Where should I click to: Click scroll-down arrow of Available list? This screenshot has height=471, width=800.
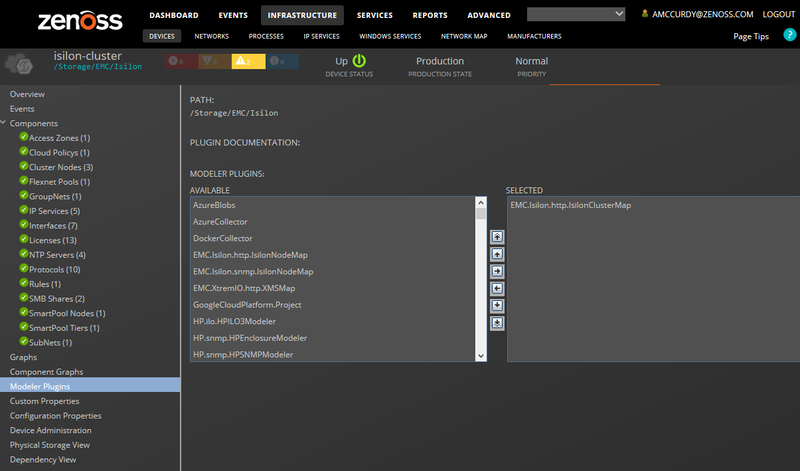(x=481, y=356)
